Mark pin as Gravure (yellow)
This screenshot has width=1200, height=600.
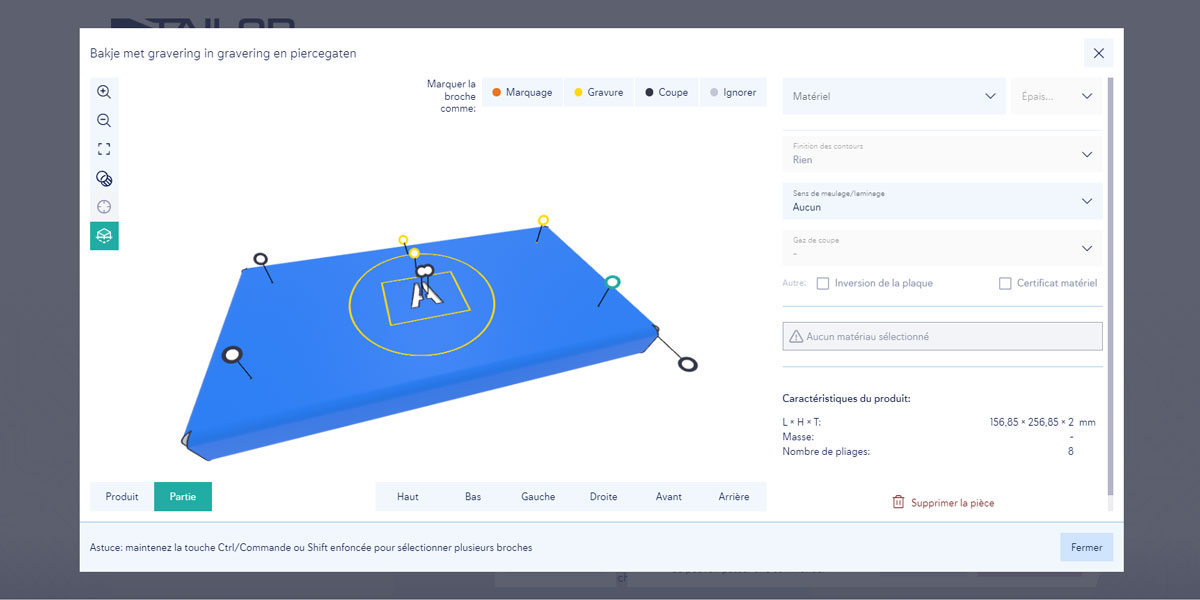tap(598, 93)
